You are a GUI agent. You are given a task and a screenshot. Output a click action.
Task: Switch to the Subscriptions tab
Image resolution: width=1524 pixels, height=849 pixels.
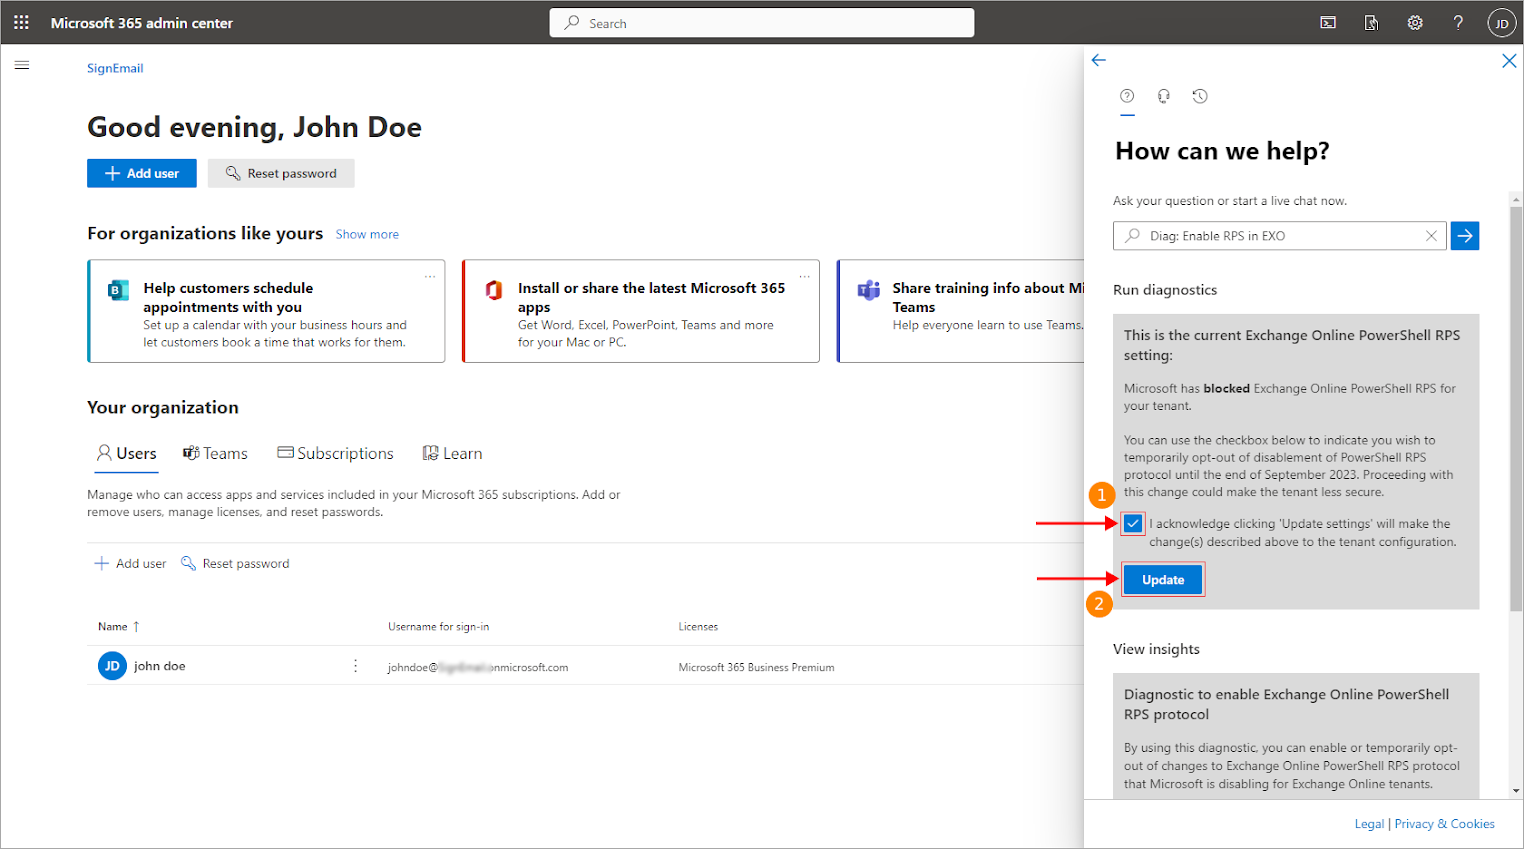[x=335, y=453]
